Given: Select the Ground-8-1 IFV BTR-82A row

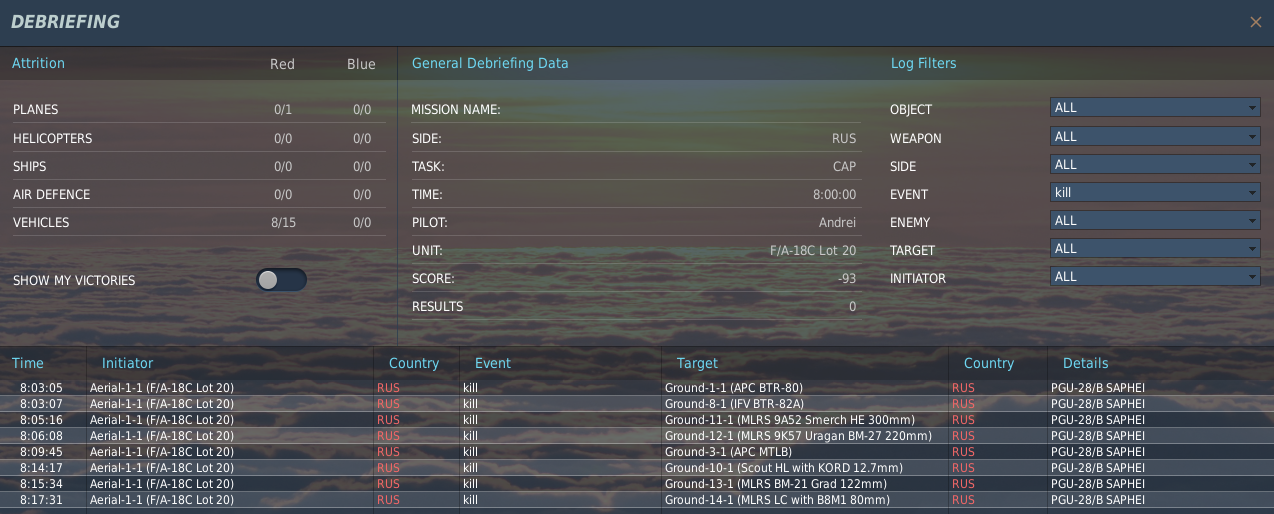Looking at the screenshot, I should click(x=637, y=403).
